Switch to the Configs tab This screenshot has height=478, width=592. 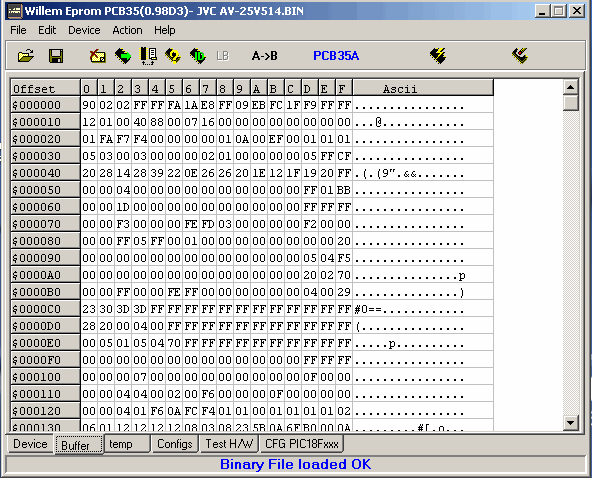pos(175,444)
